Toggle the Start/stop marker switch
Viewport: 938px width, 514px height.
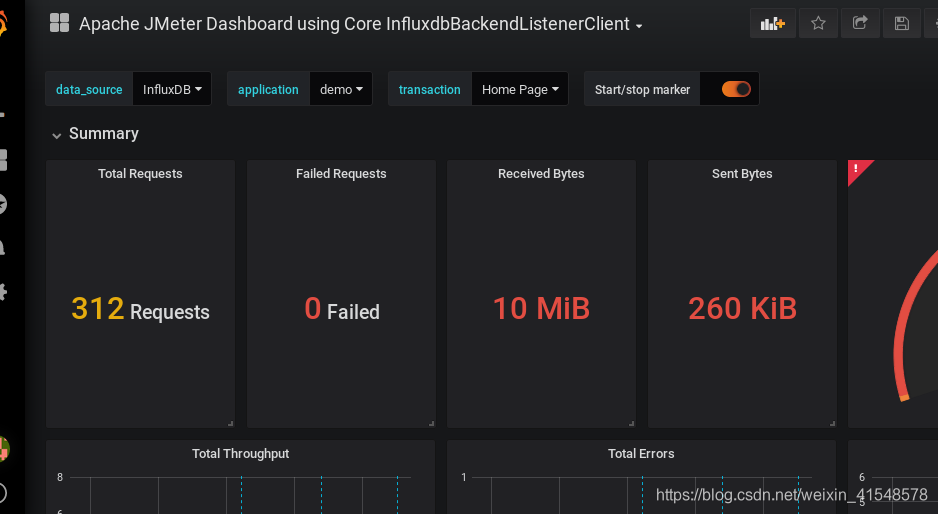[736, 89]
